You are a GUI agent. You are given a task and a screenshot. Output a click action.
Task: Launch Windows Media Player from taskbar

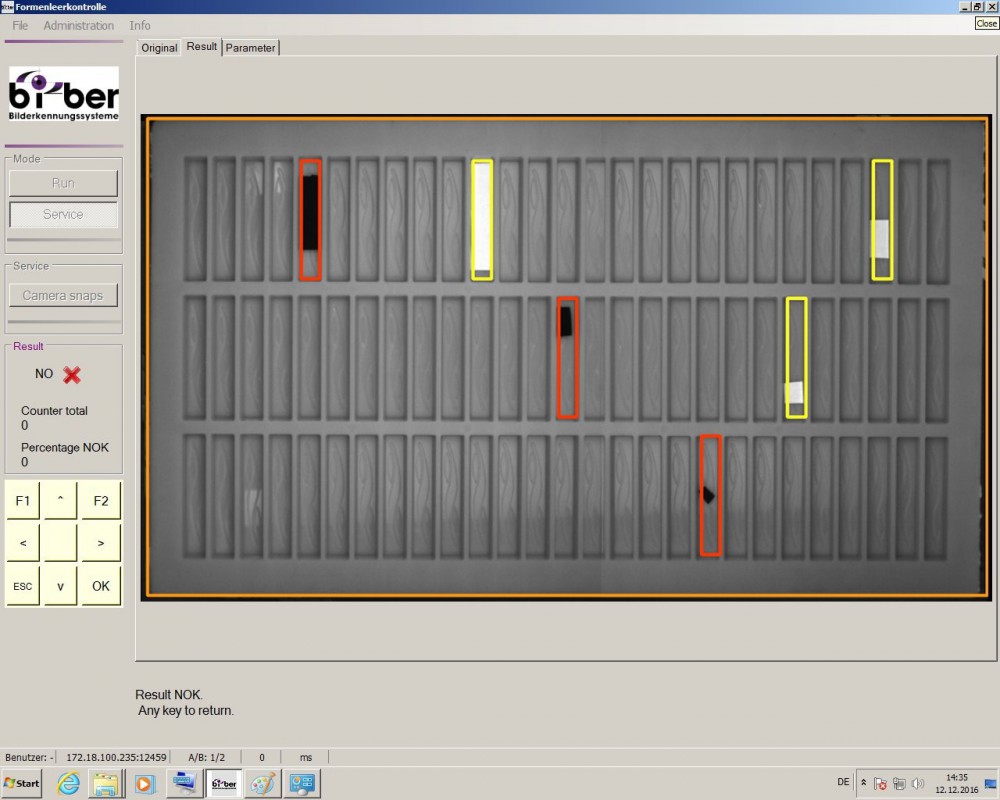(144, 783)
